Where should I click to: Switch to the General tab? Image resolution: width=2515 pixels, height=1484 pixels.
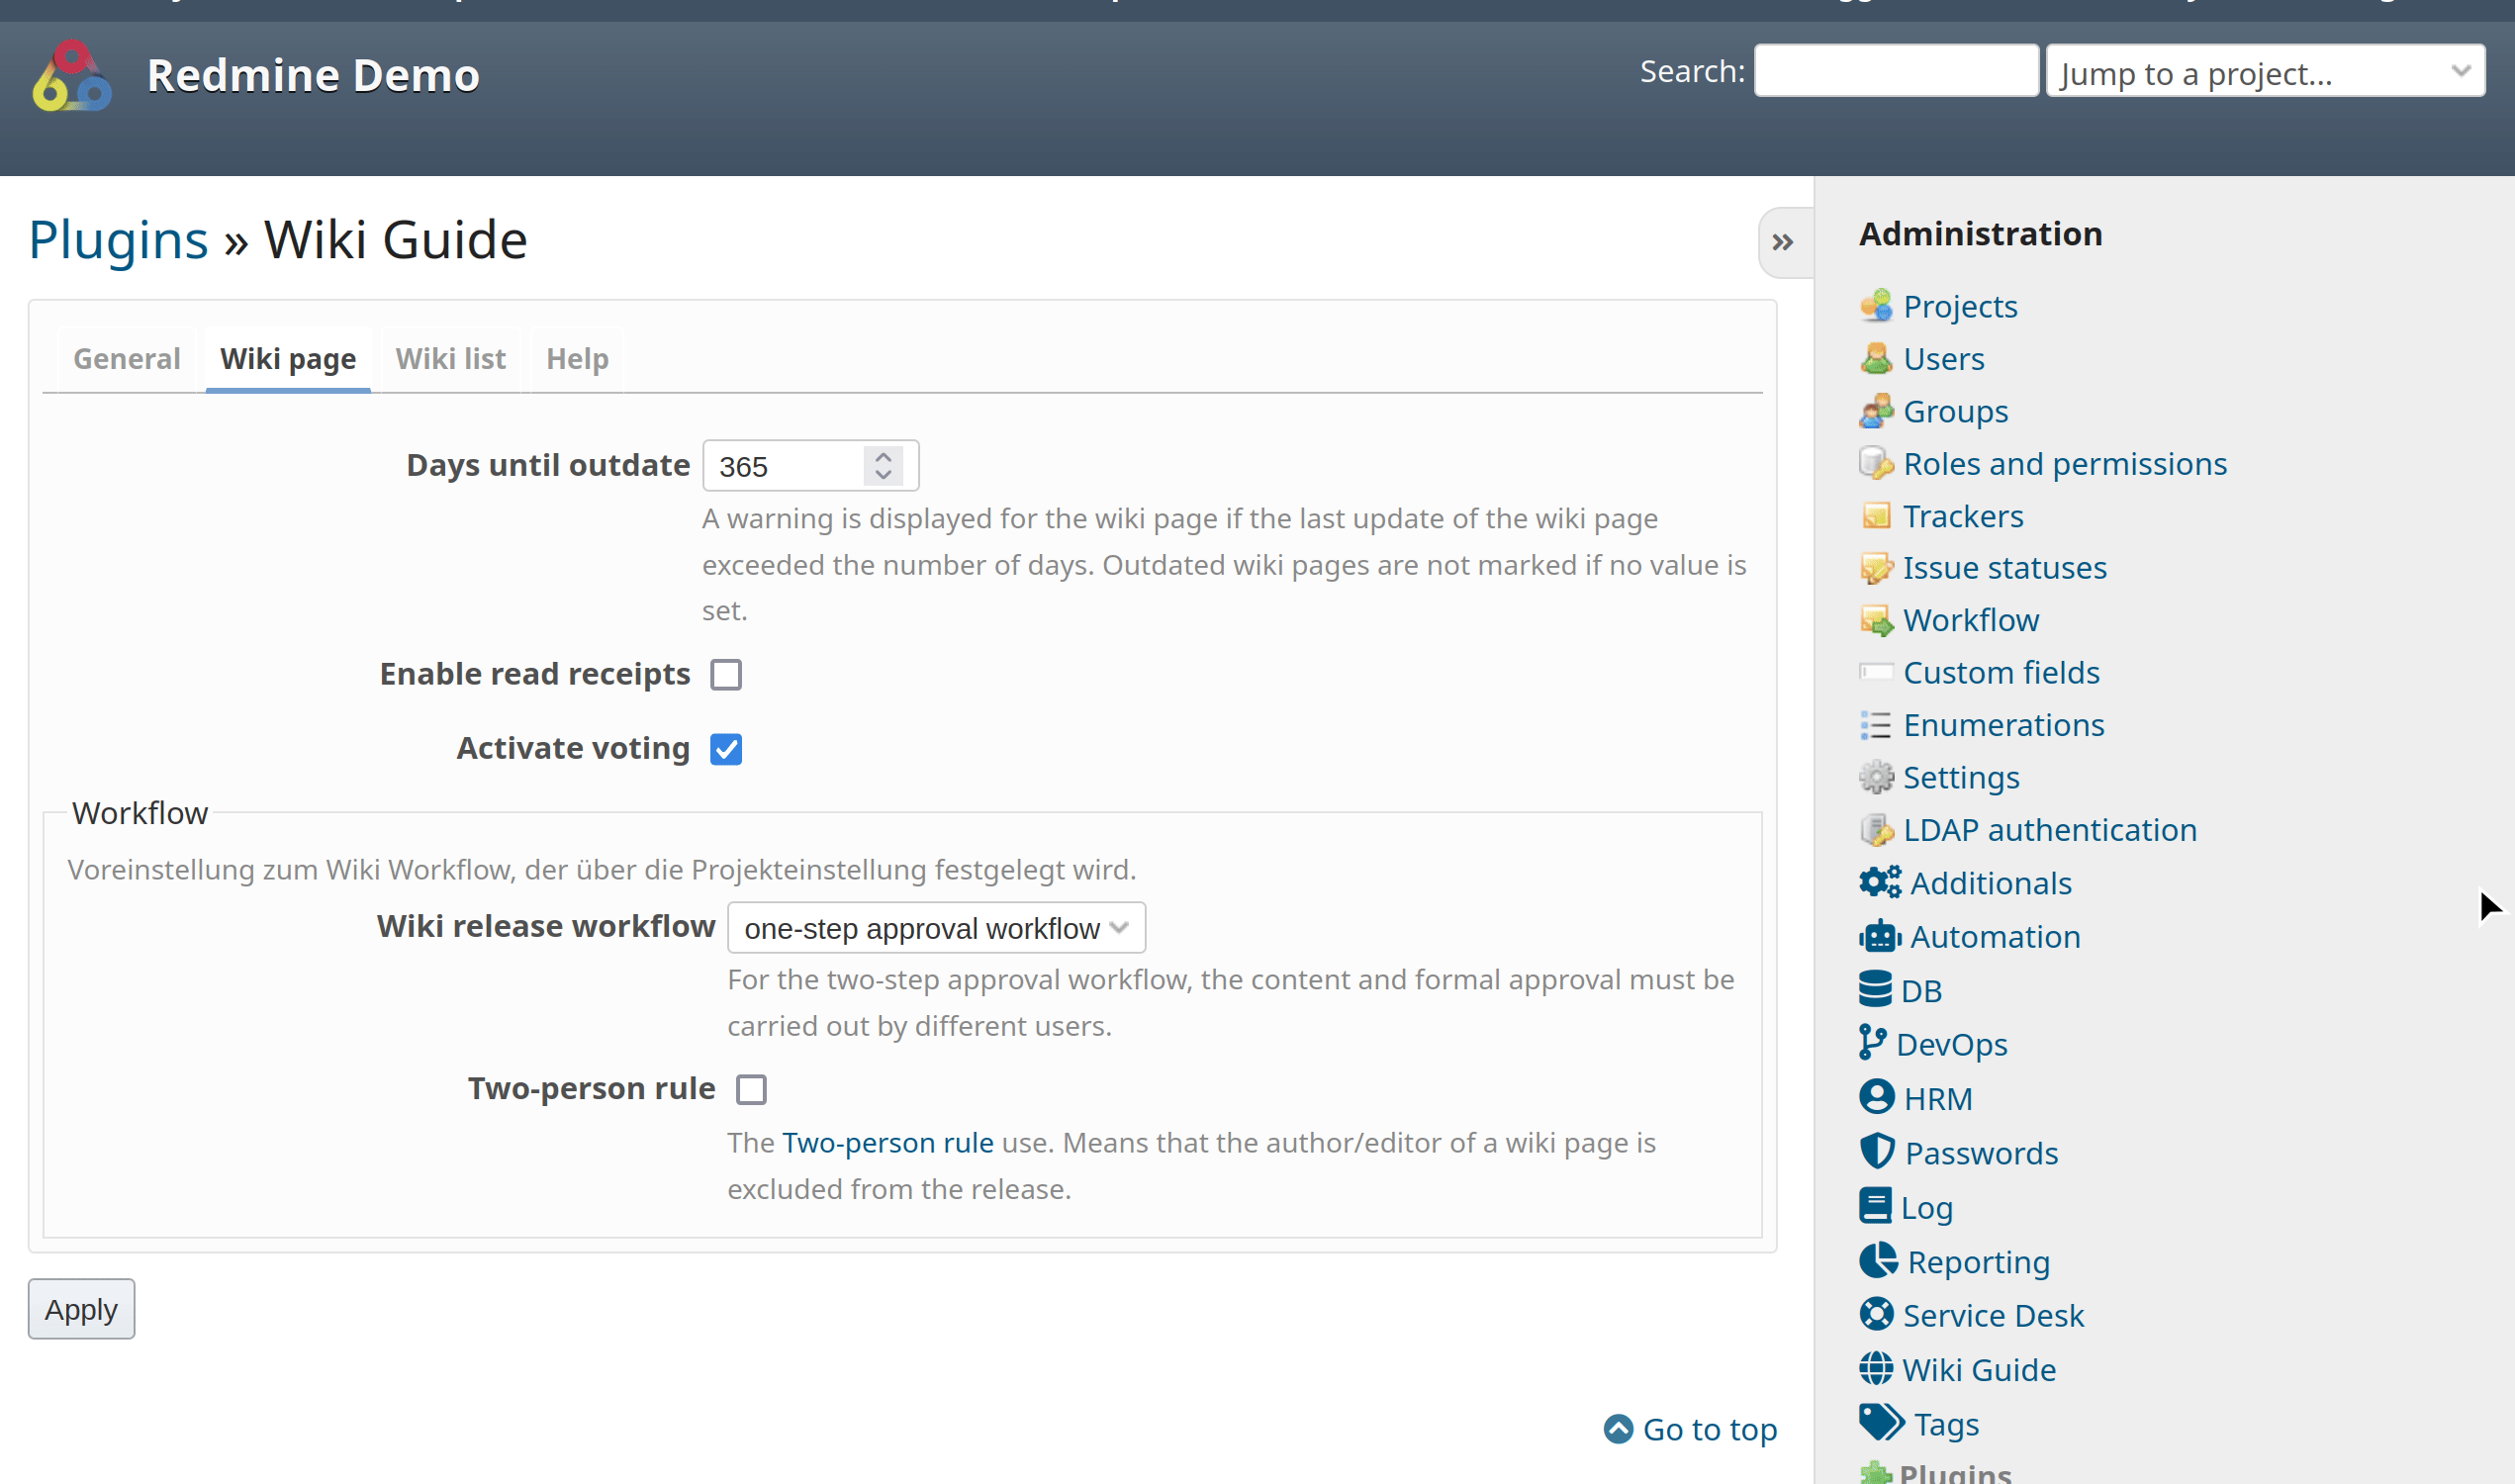(x=126, y=358)
